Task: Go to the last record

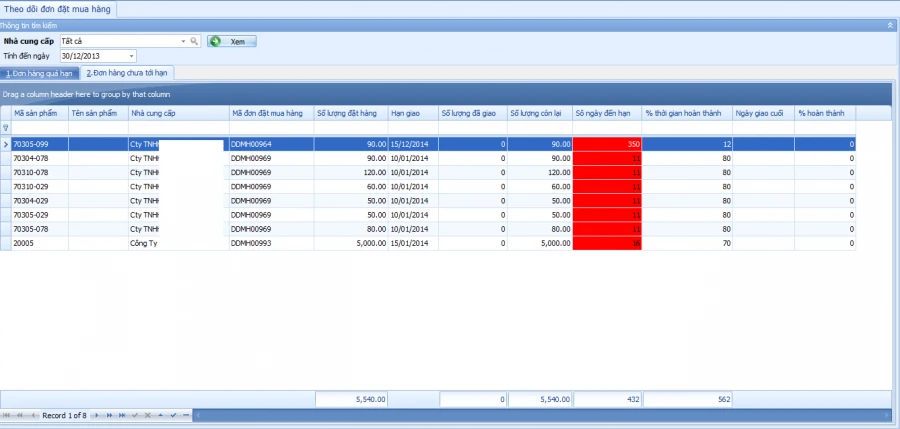Action: [122, 415]
